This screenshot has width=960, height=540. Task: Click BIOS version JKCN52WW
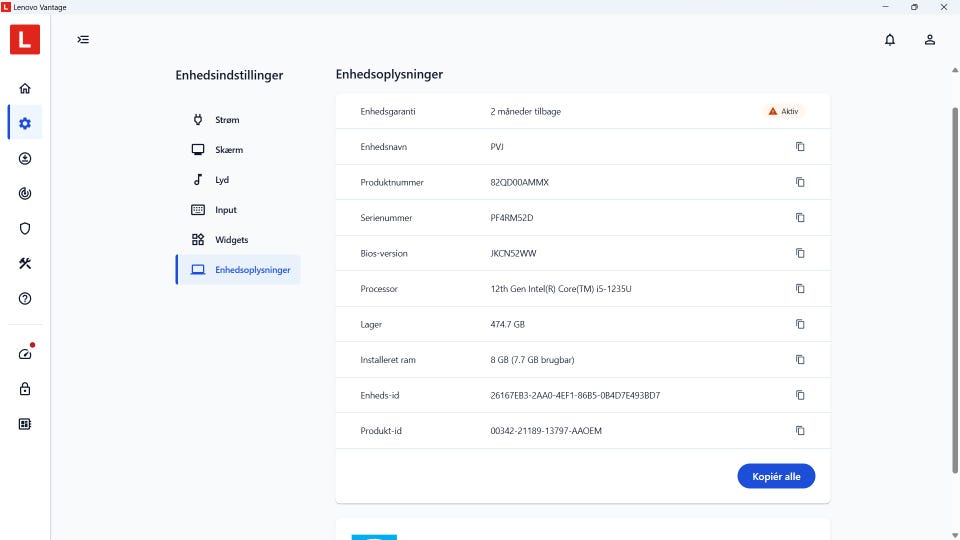point(513,253)
